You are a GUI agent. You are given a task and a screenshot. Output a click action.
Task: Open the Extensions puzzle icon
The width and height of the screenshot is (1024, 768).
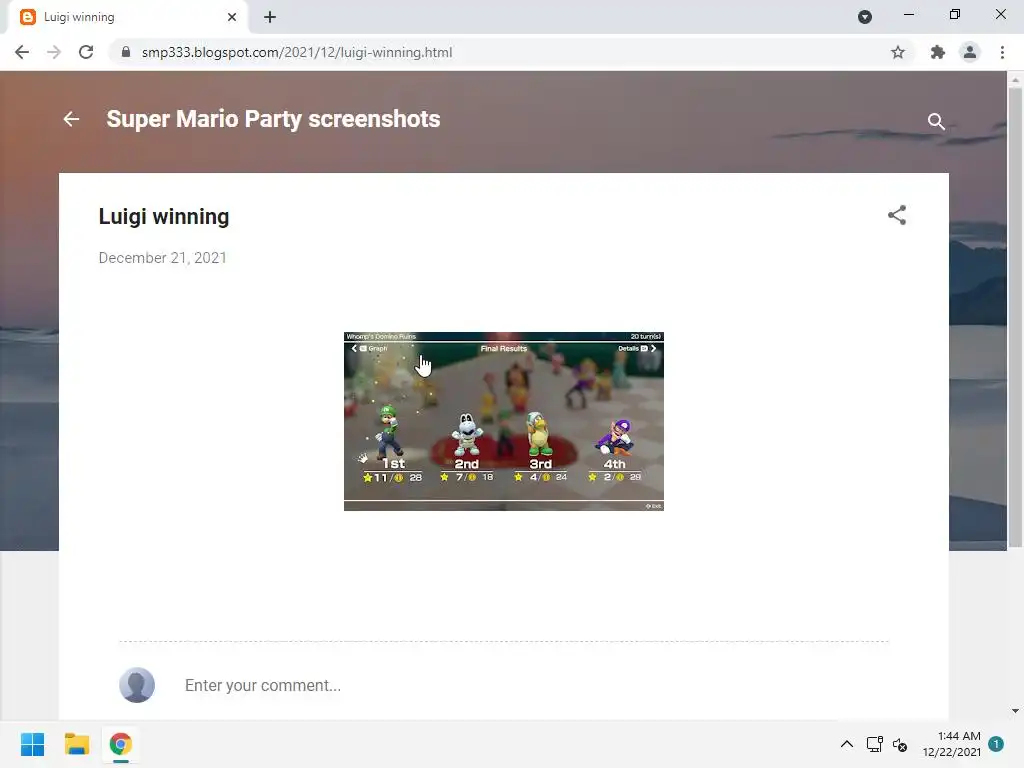[x=938, y=52]
